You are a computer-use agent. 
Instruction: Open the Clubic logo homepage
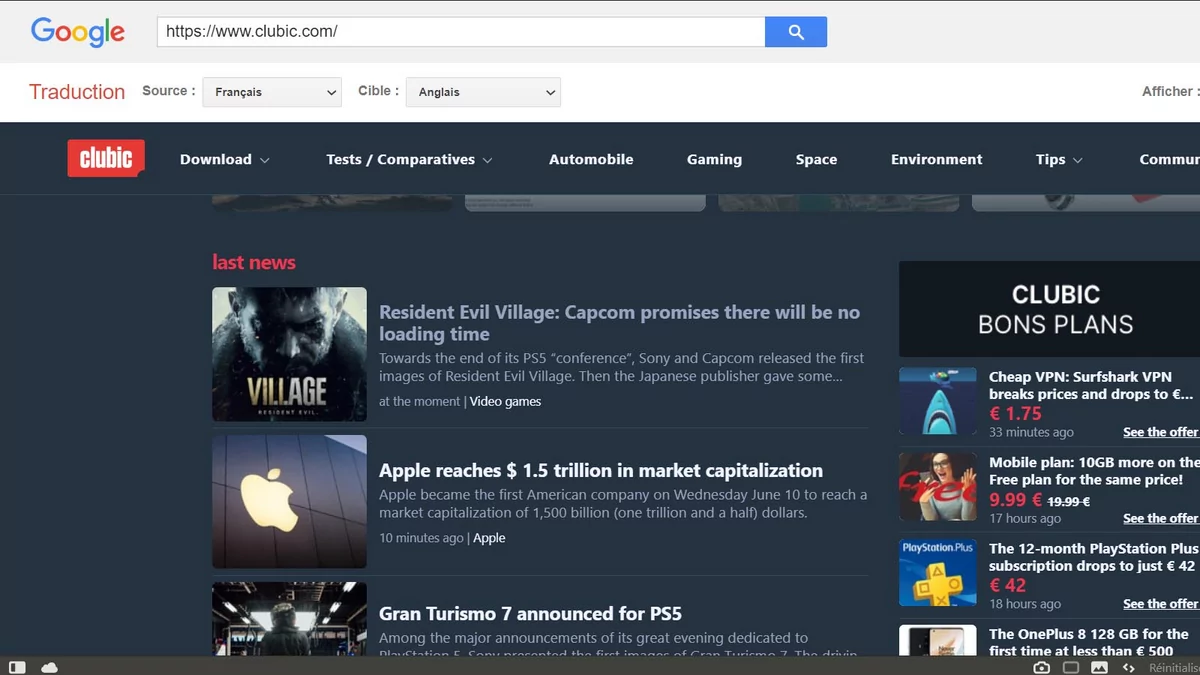coord(106,158)
